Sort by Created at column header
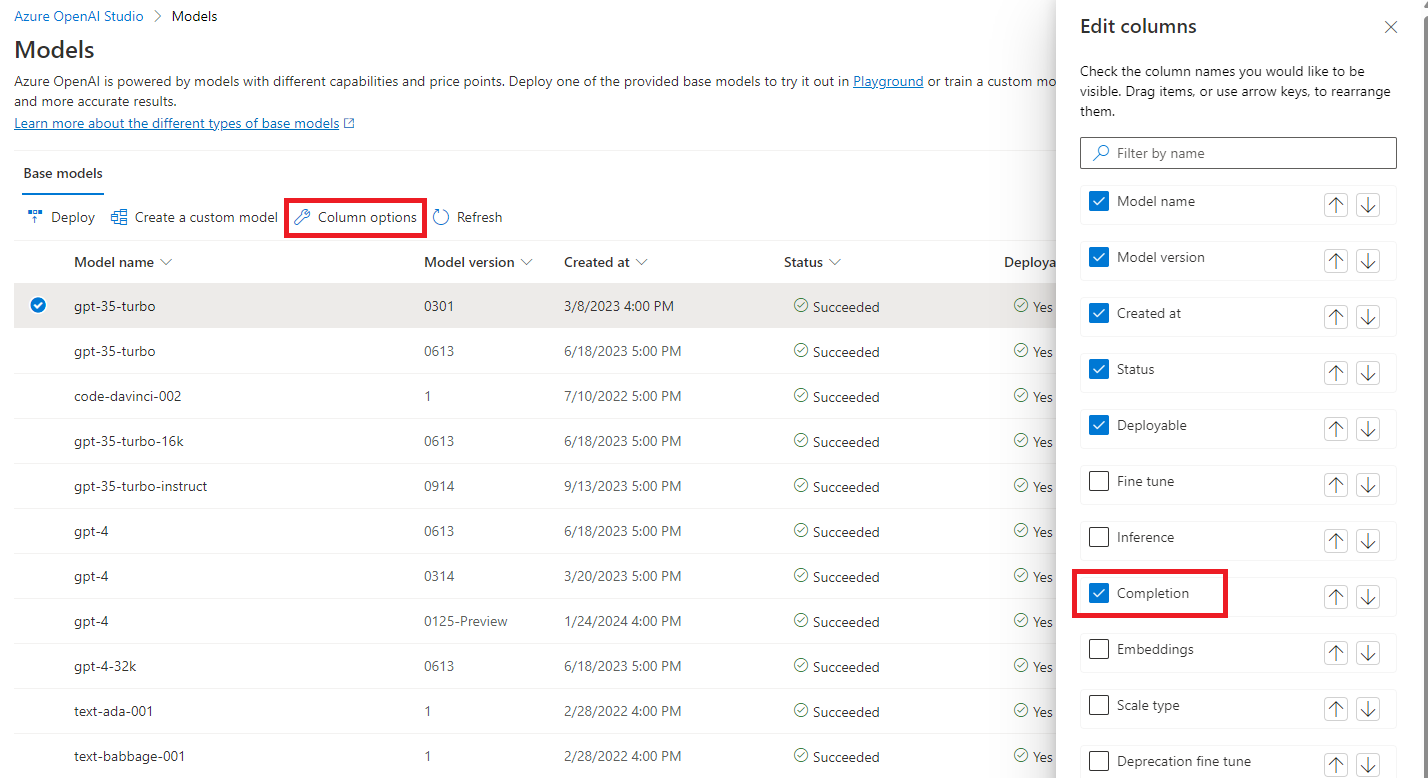This screenshot has width=1428, height=778. pyautogui.click(x=606, y=262)
